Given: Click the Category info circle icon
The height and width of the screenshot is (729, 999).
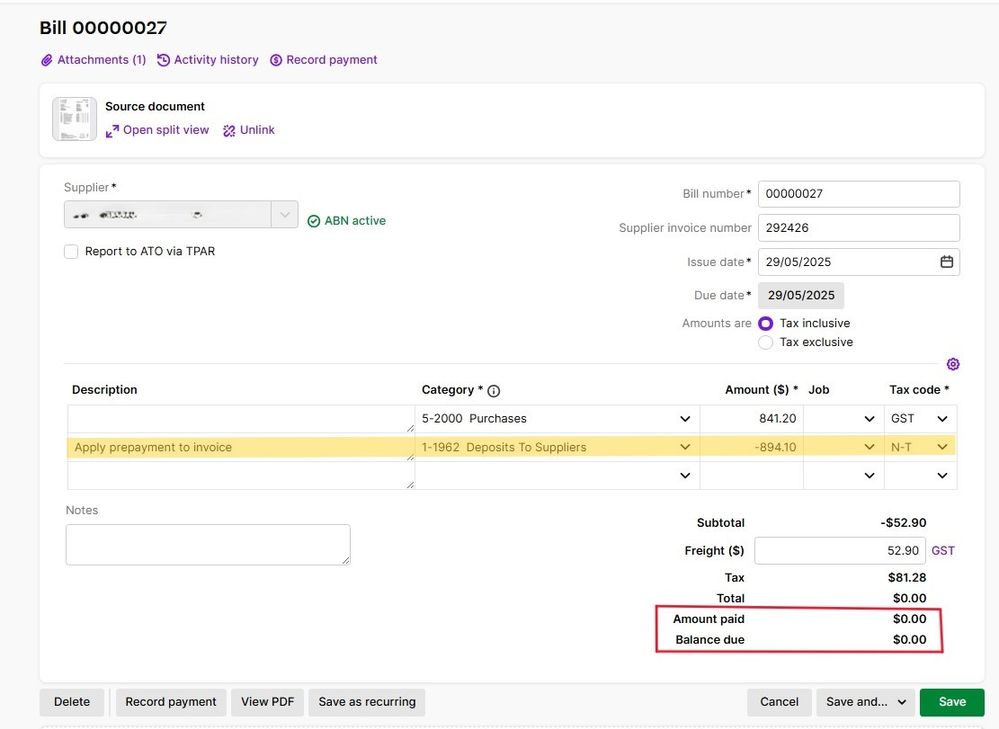Looking at the screenshot, I should tap(493, 391).
